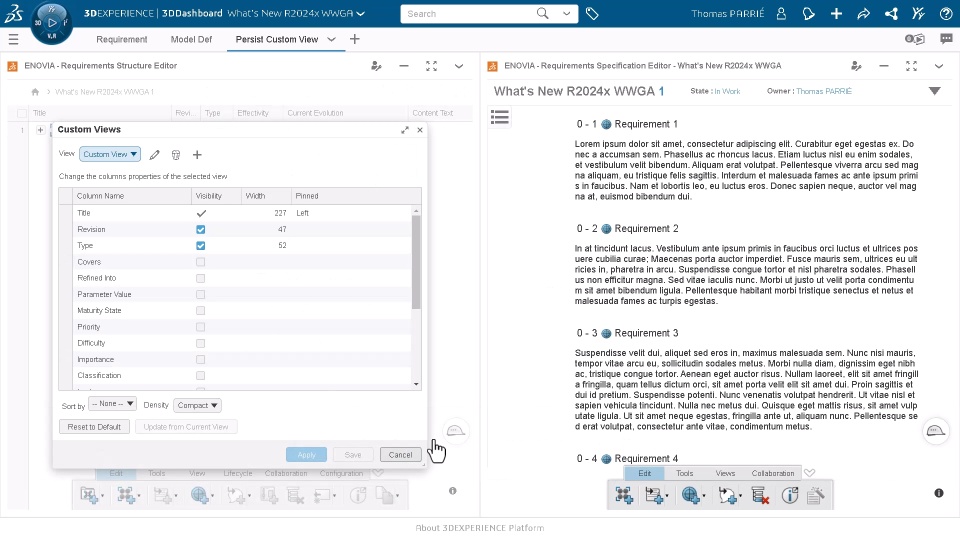
Task: Click search magnifier icon
Action: (x=542, y=13)
